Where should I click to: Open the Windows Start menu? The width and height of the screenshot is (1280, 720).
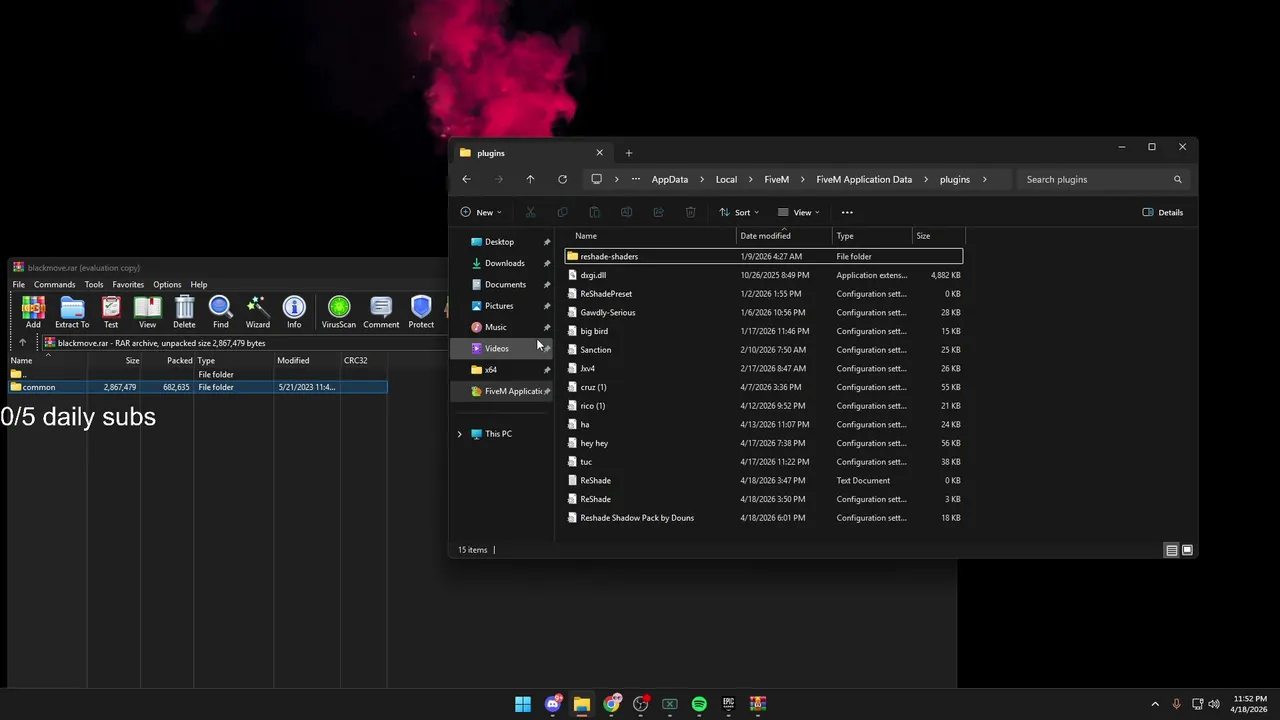[x=523, y=704]
